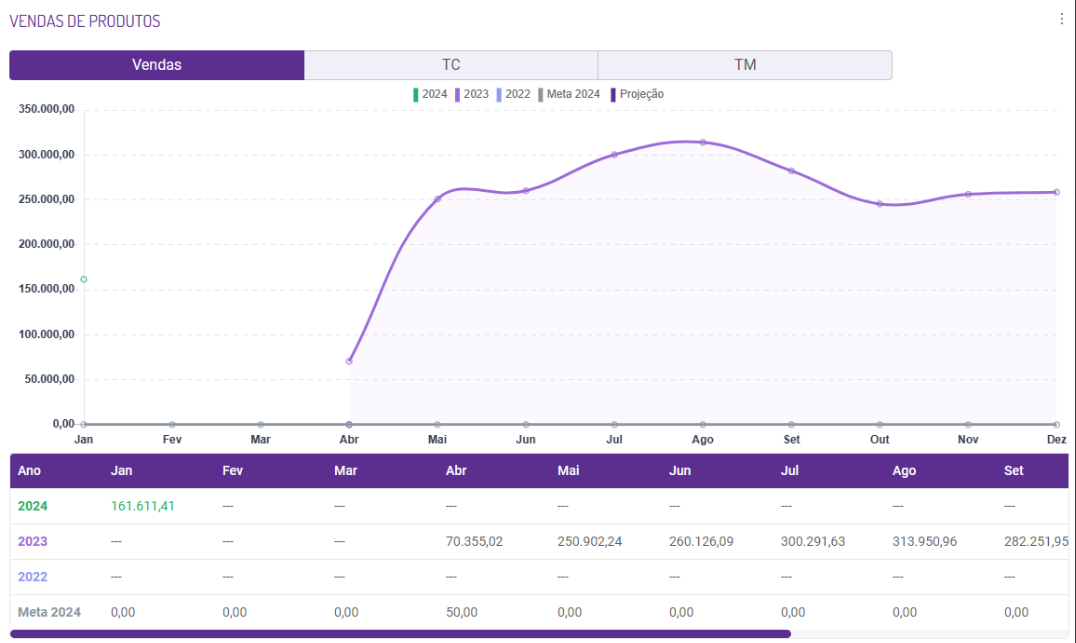Image resolution: width=1076 pixels, height=643 pixels.
Task: Select the 2022 row label
Action: click(x=32, y=576)
